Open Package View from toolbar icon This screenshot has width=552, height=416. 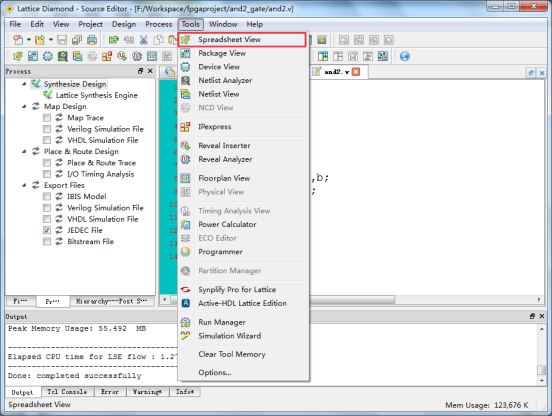tap(33, 56)
